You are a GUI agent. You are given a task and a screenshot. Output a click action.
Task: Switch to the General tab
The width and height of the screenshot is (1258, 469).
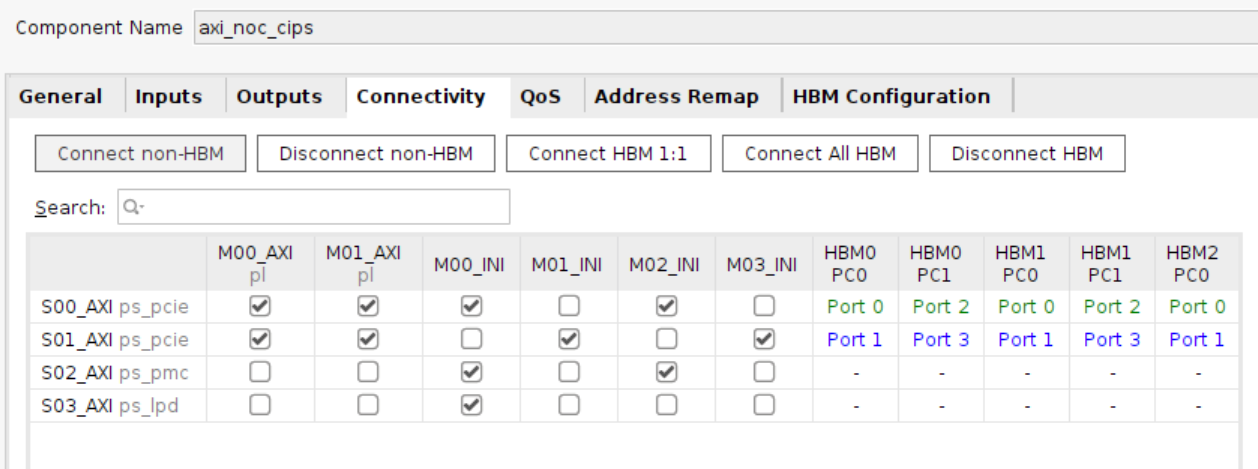click(x=62, y=97)
